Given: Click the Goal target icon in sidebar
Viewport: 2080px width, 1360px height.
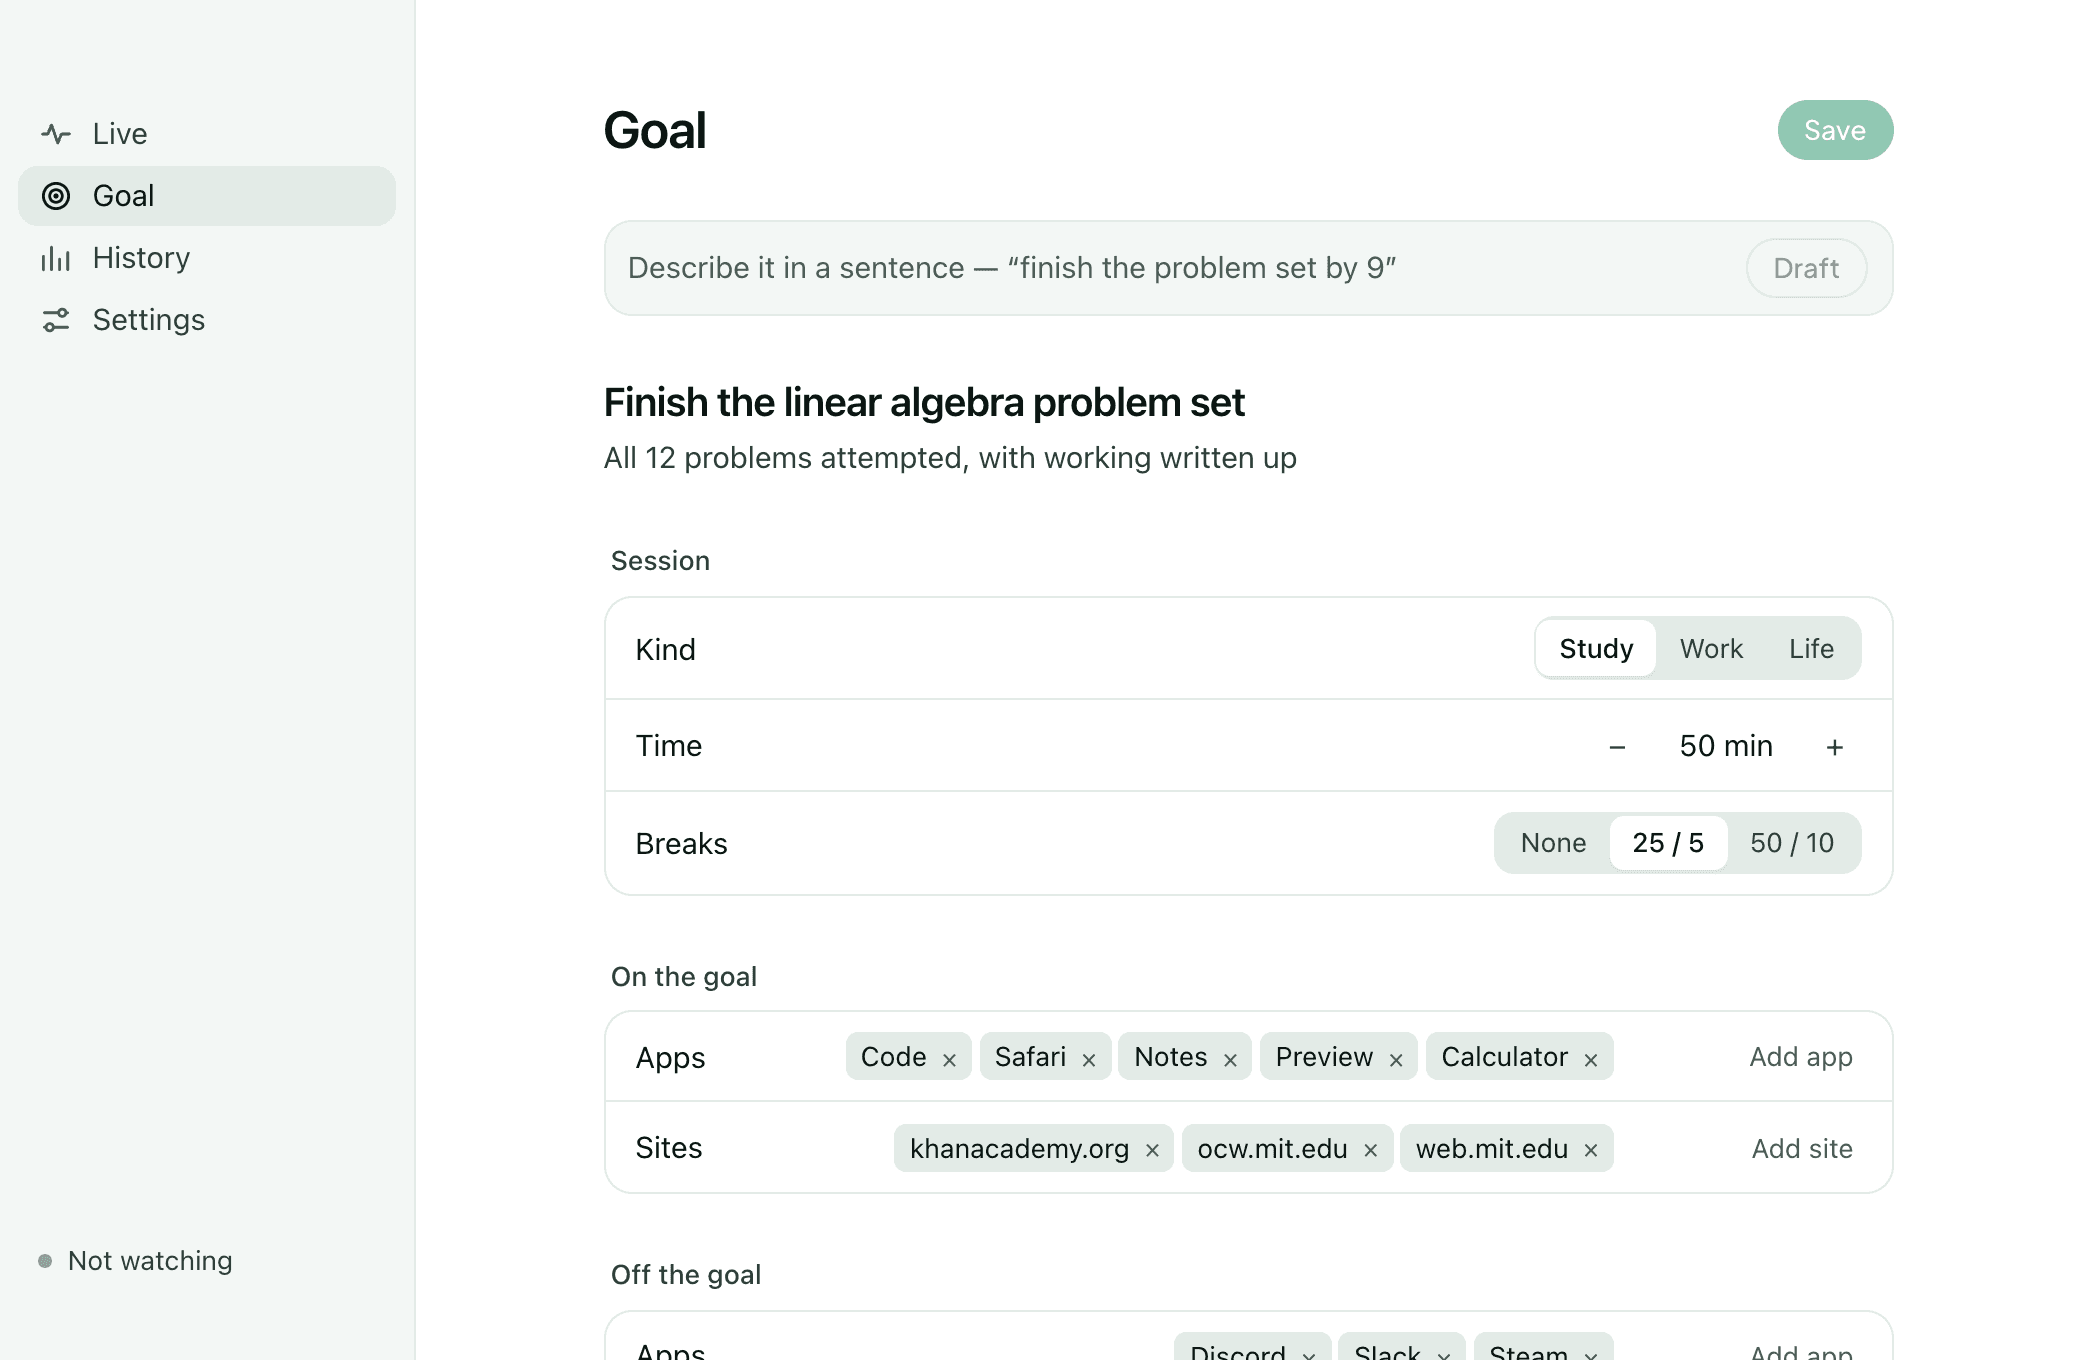Looking at the screenshot, I should [x=56, y=196].
